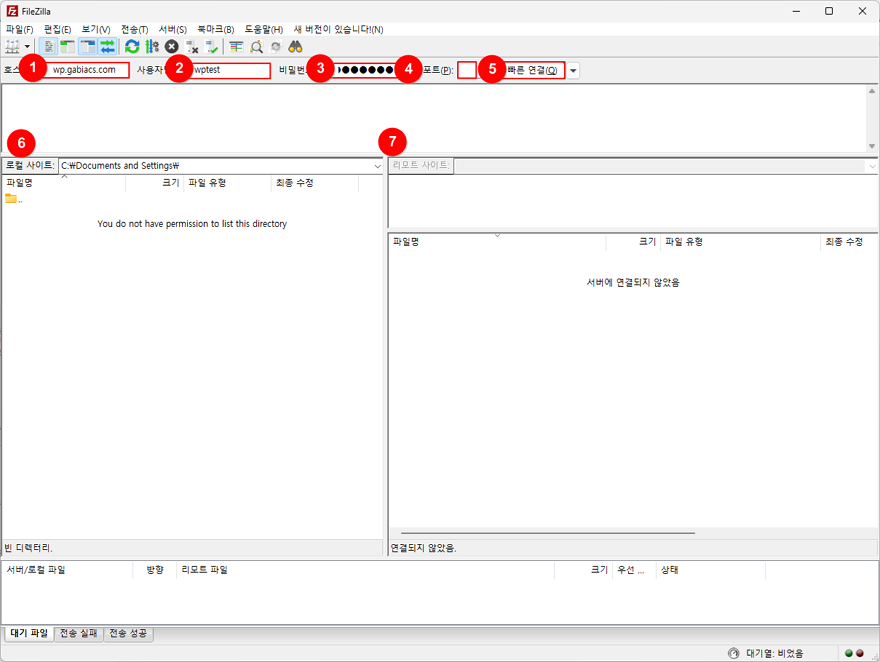This screenshot has height=662, width=880.
Task: Toggle the message log display icon
Action: tap(50, 47)
